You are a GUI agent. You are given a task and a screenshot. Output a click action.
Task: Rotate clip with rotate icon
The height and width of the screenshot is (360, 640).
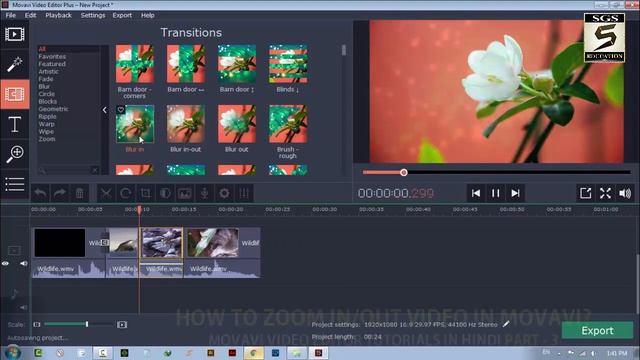tap(126, 193)
